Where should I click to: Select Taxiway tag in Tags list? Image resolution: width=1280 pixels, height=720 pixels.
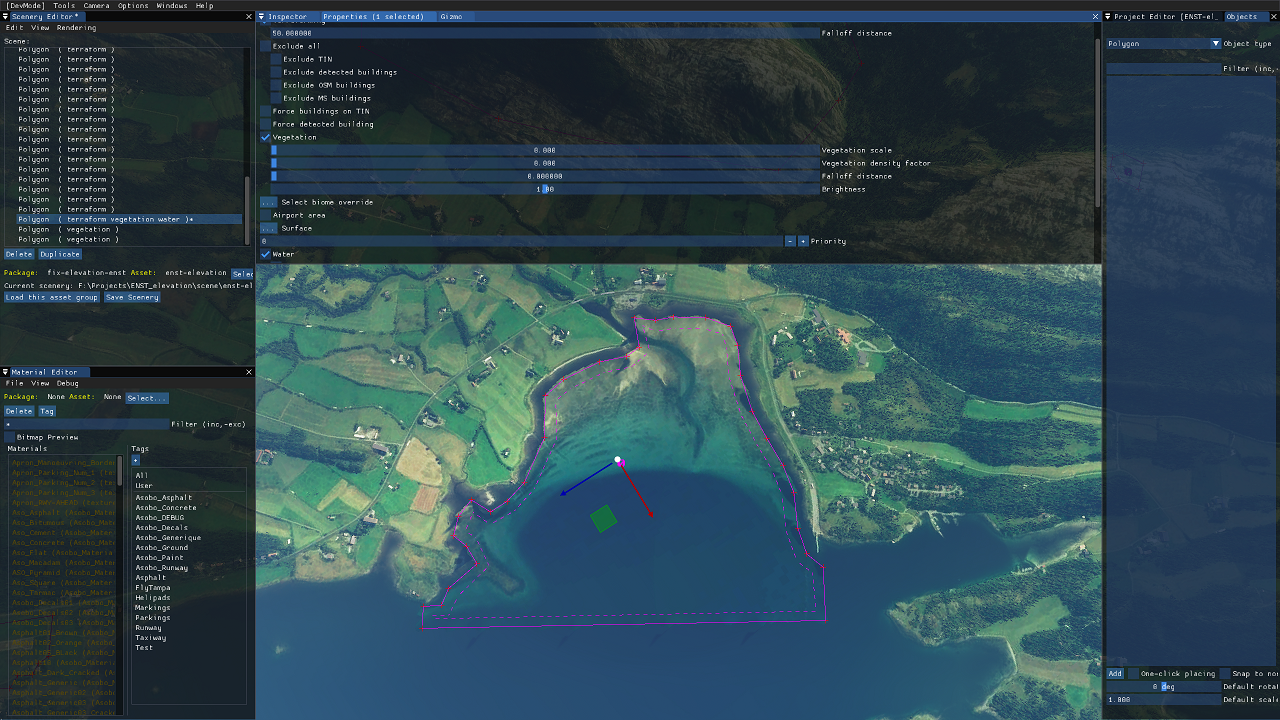click(x=151, y=638)
